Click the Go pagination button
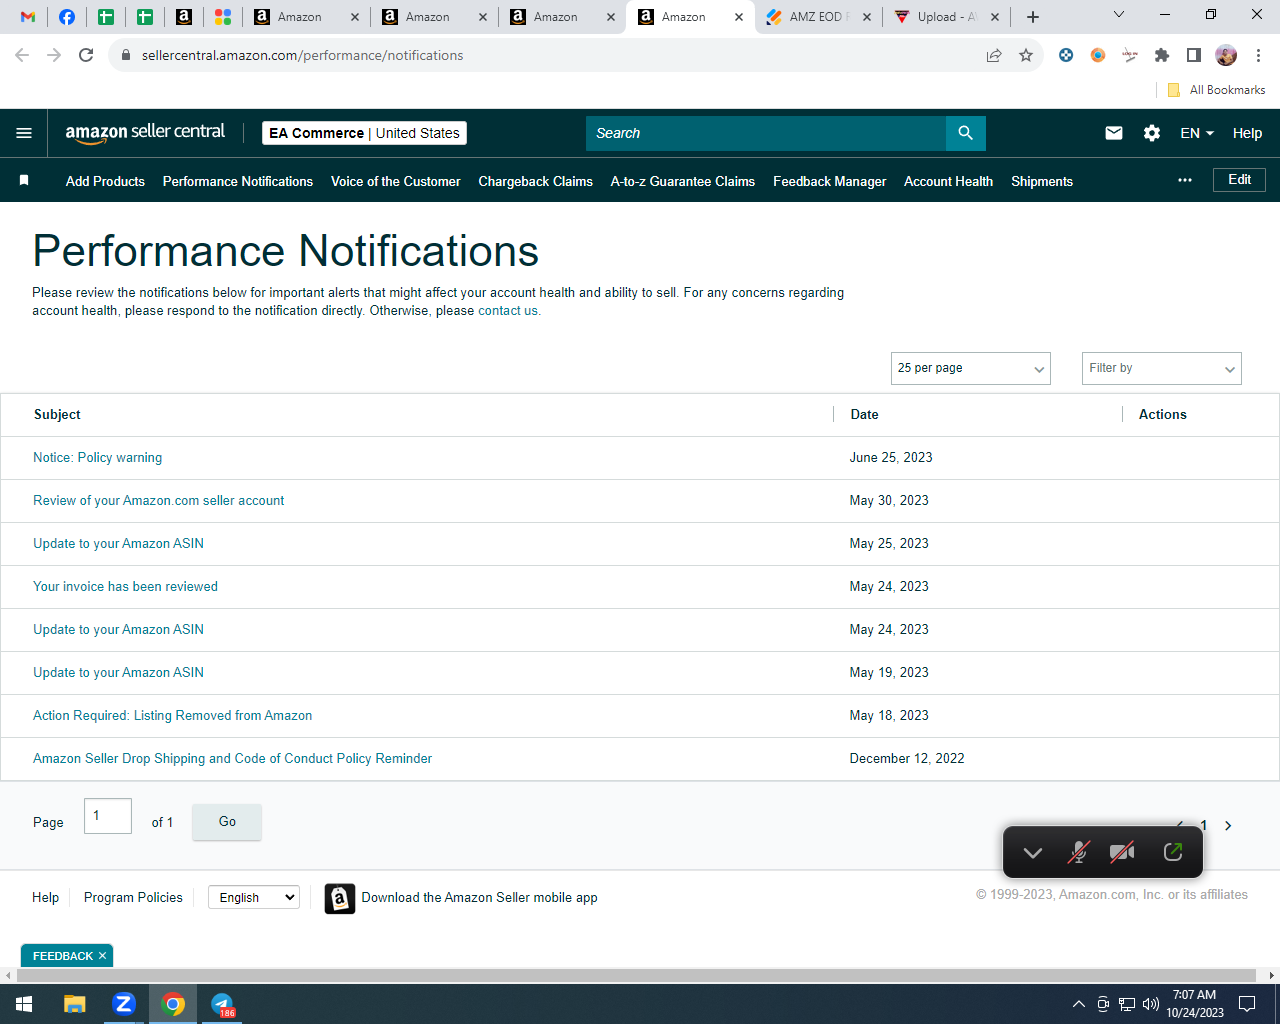Image resolution: width=1280 pixels, height=1024 pixels. (227, 822)
